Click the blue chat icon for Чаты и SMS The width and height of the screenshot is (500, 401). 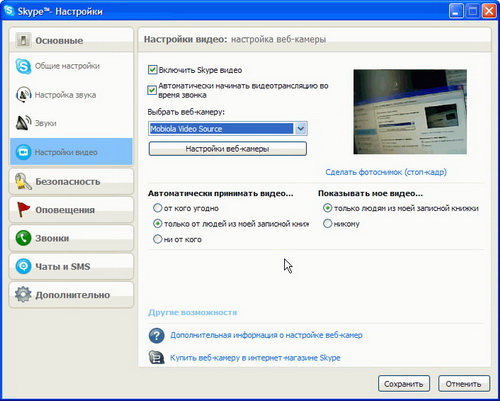pos(23,267)
